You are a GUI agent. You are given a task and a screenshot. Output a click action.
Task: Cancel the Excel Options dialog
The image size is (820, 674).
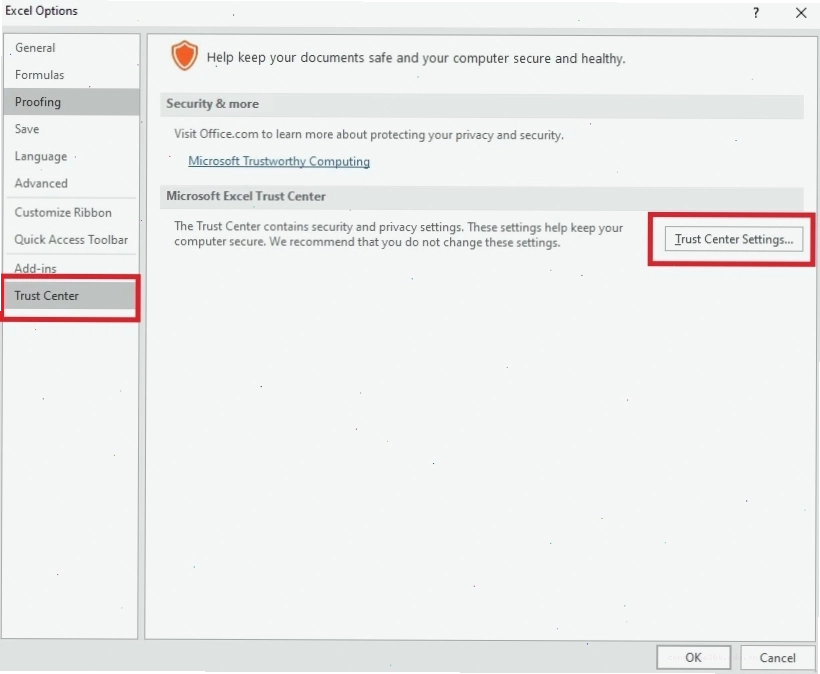click(x=778, y=657)
